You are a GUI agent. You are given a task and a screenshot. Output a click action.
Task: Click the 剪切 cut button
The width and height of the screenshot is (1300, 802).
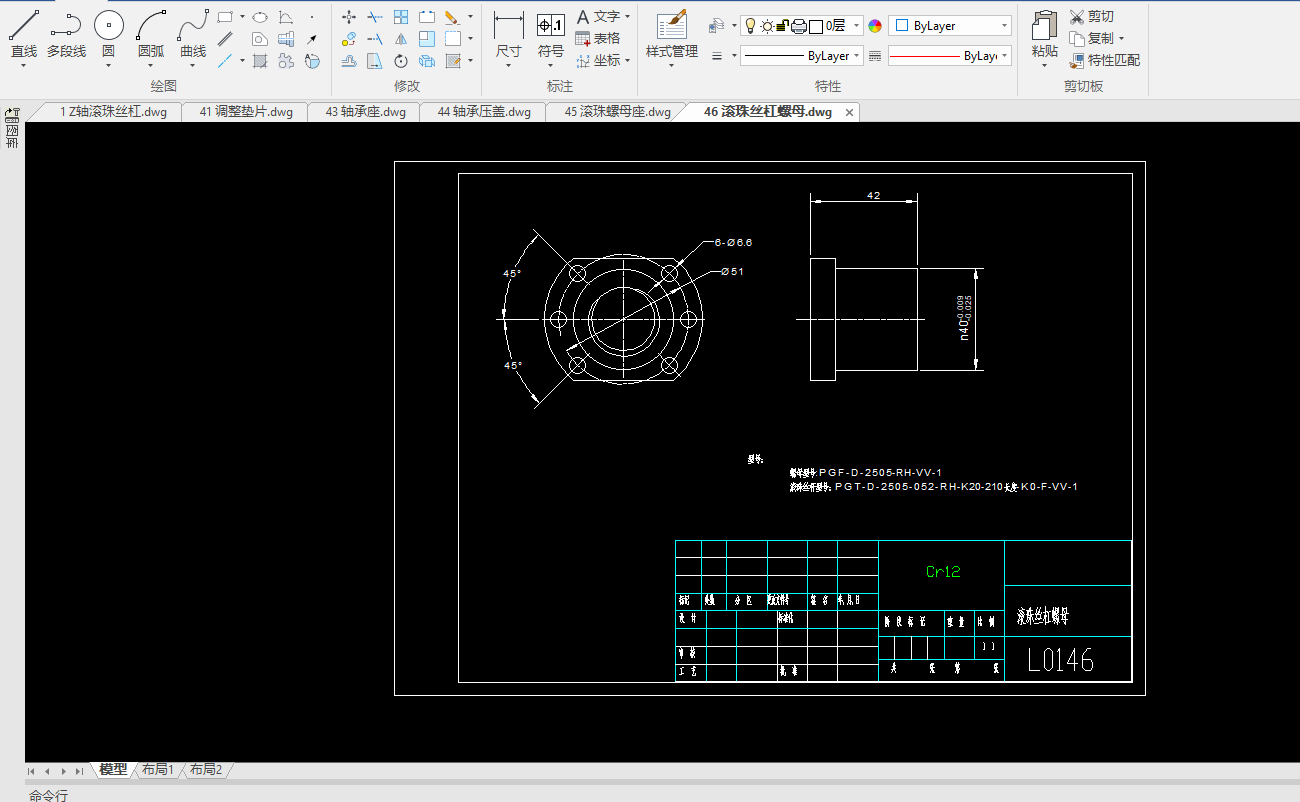point(1091,17)
